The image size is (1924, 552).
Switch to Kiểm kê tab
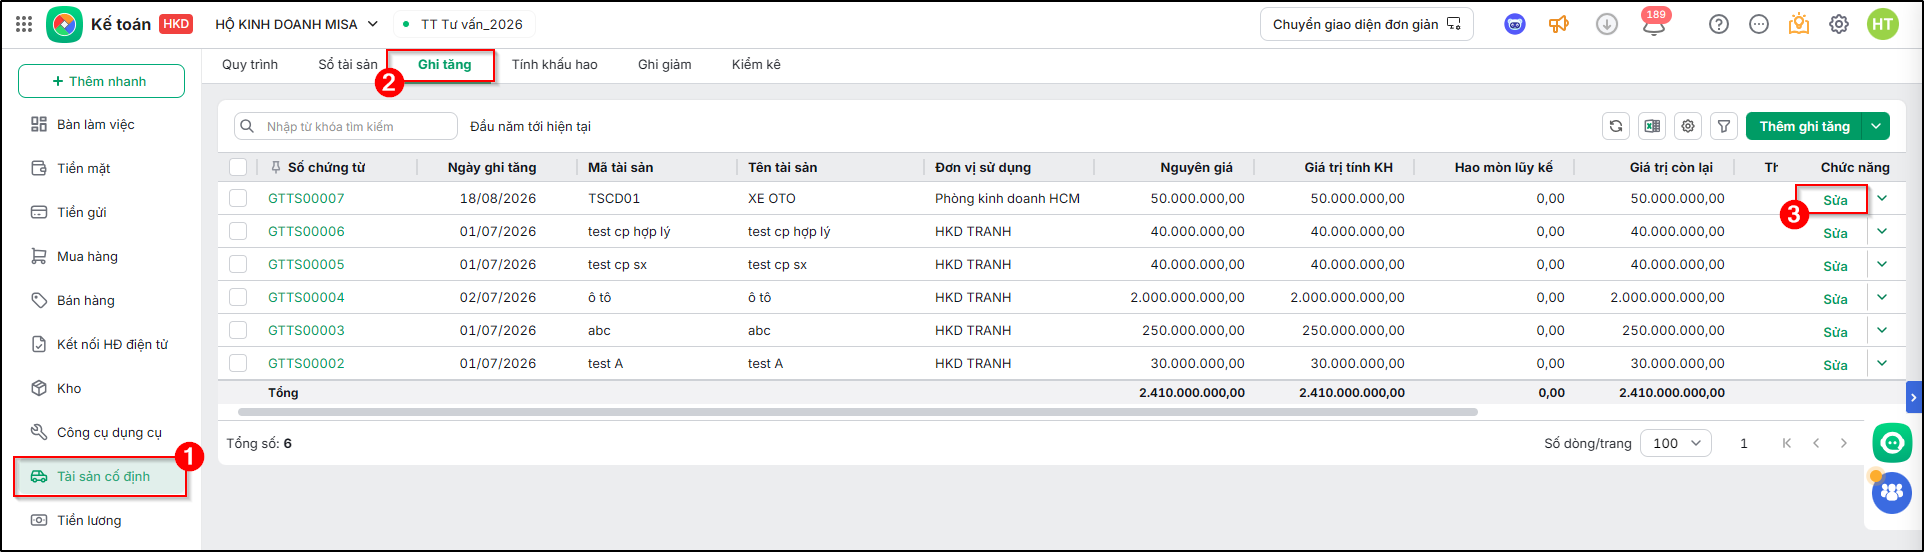click(756, 64)
